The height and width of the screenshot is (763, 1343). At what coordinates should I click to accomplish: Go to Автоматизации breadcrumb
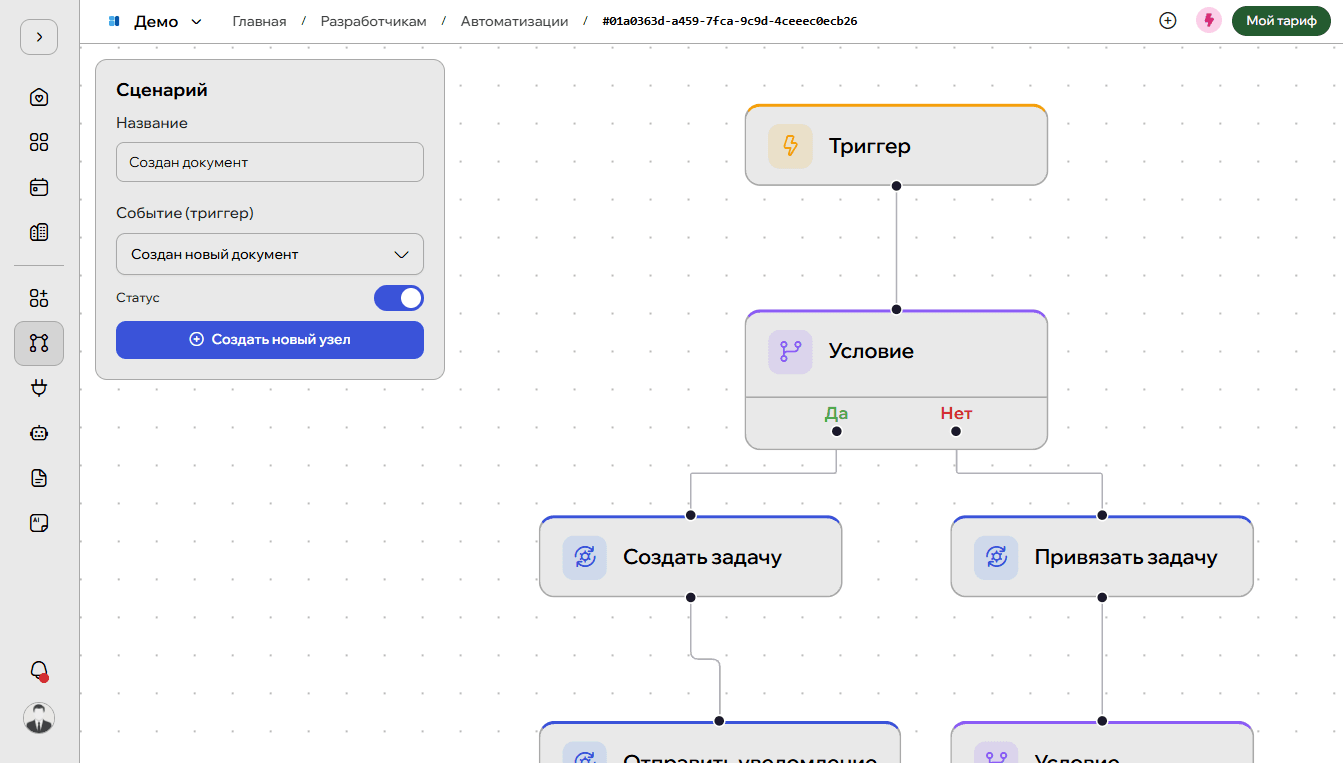[514, 21]
